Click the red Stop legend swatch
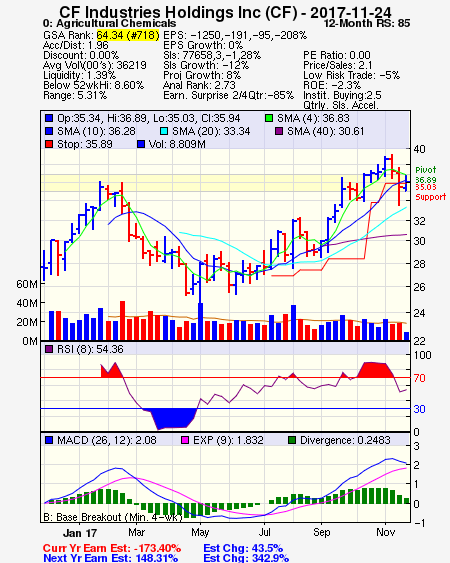450x563 pixels. [49, 144]
